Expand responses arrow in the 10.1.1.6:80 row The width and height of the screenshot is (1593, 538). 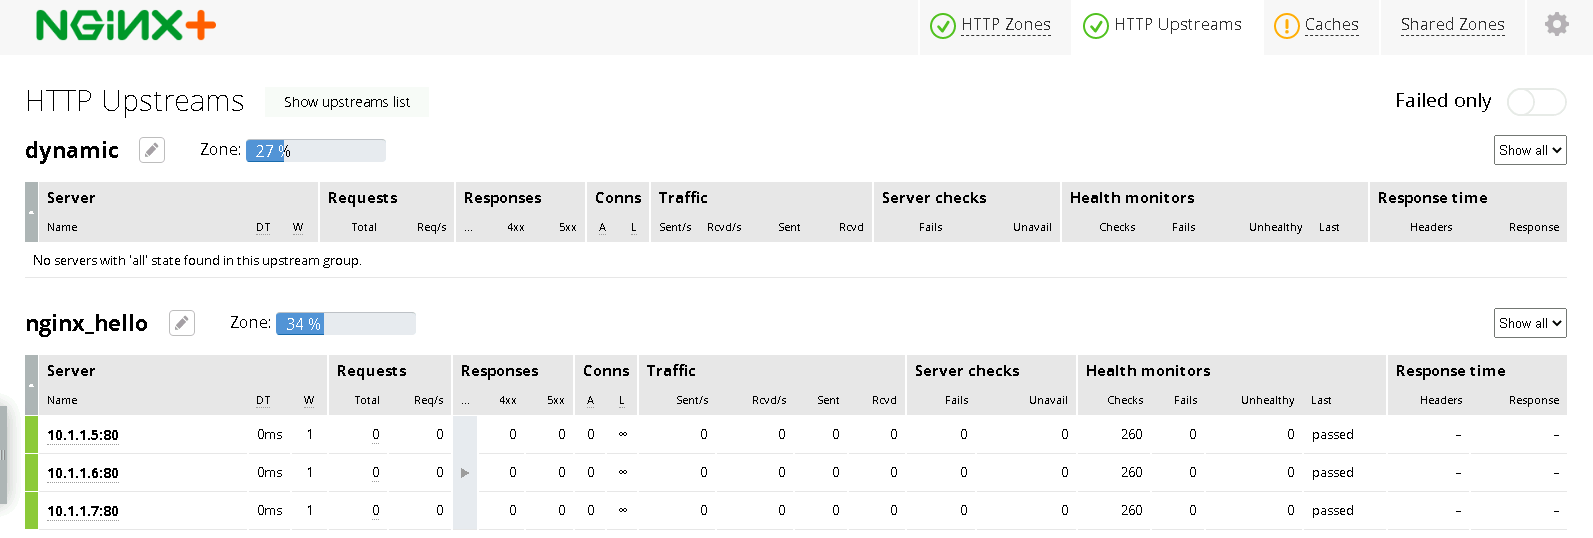tap(465, 473)
